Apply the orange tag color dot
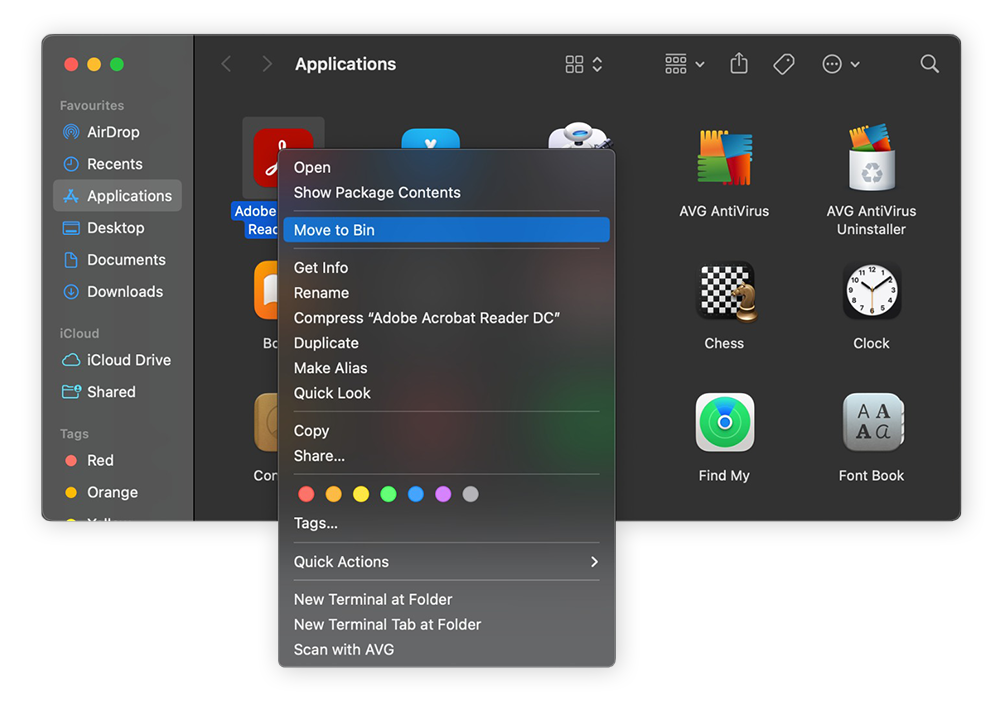Viewport: 1000px width, 703px height. click(334, 494)
